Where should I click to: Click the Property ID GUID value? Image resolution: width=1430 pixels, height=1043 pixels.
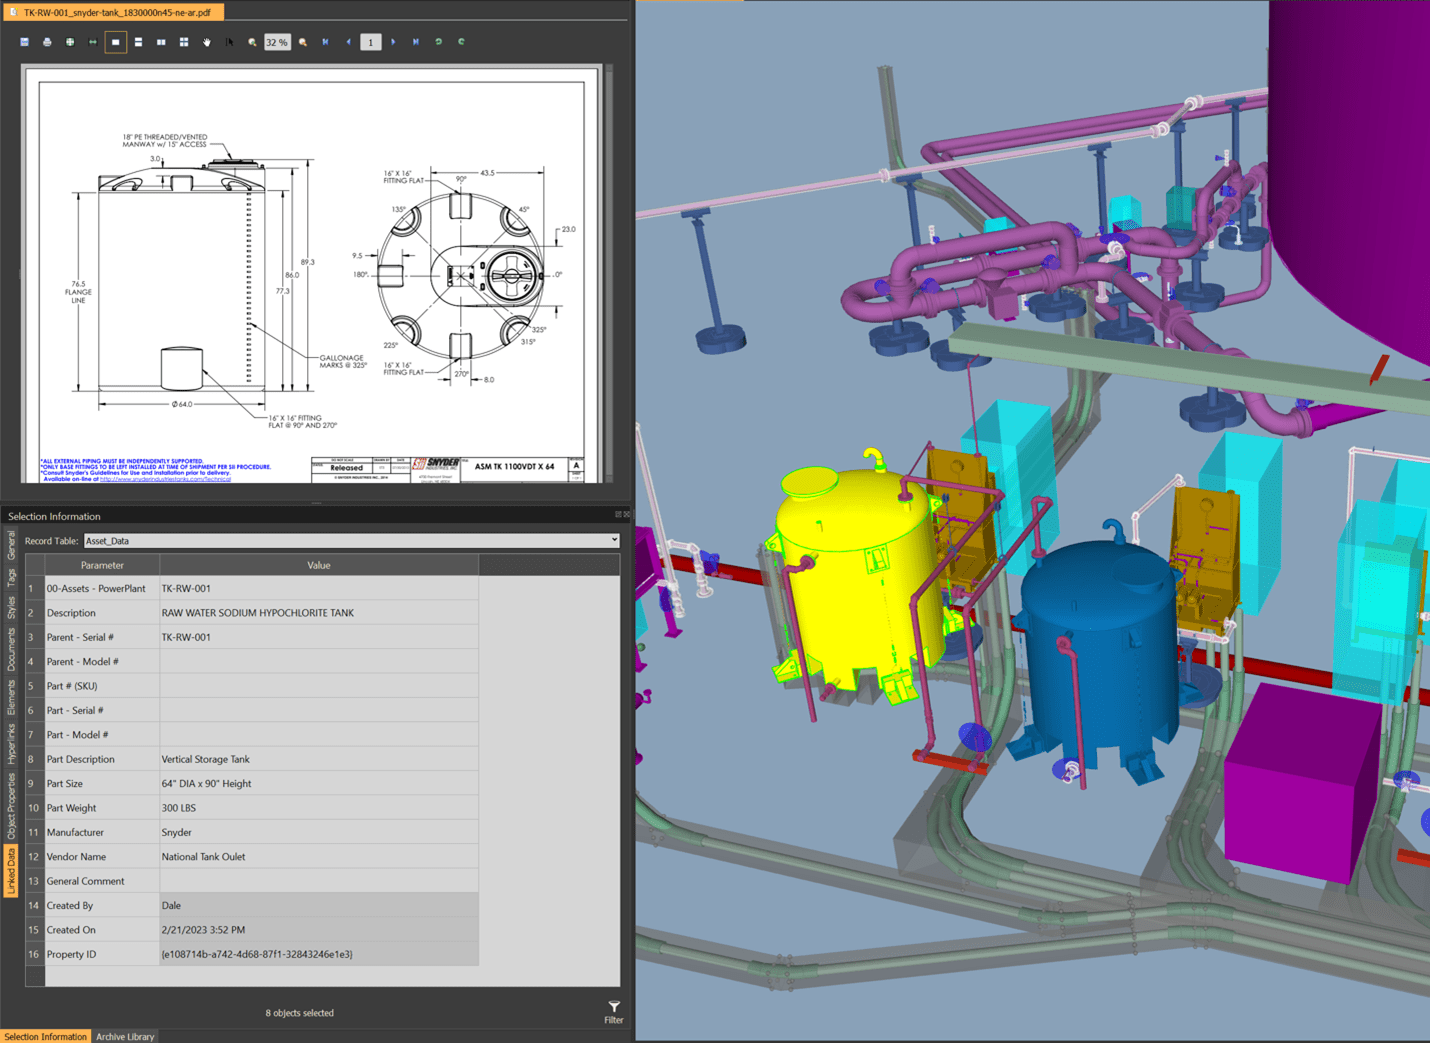coord(319,954)
